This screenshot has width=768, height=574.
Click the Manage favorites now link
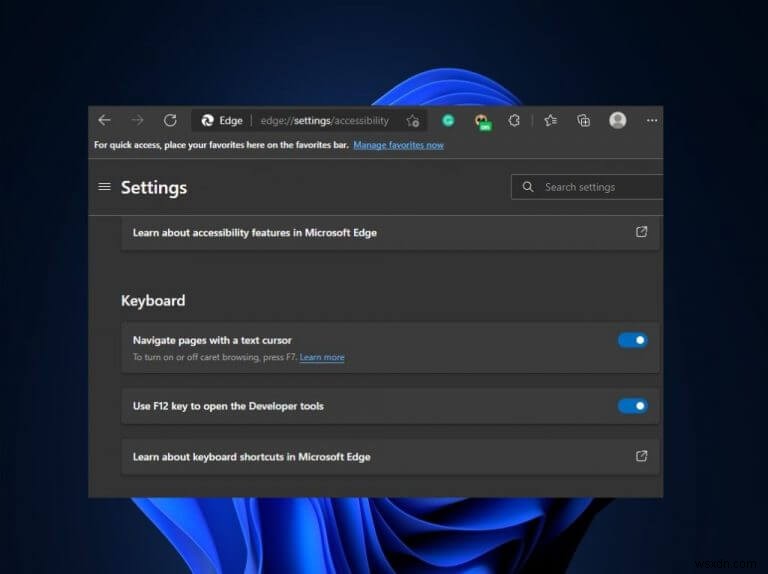pos(398,145)
